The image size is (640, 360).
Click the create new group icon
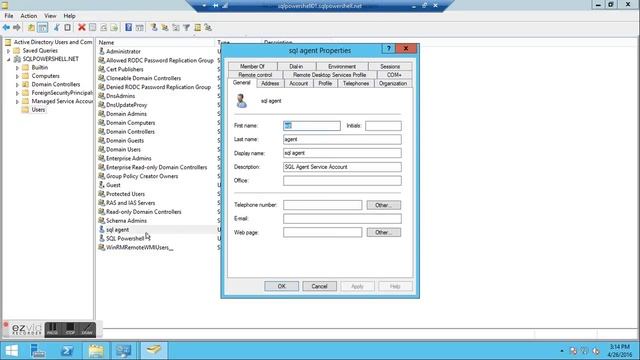click(x=165, y=27)
